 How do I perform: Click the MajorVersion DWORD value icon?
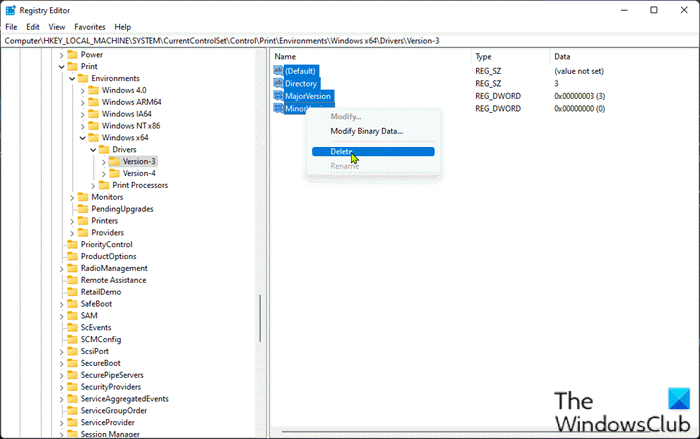(x=278, y=96)
